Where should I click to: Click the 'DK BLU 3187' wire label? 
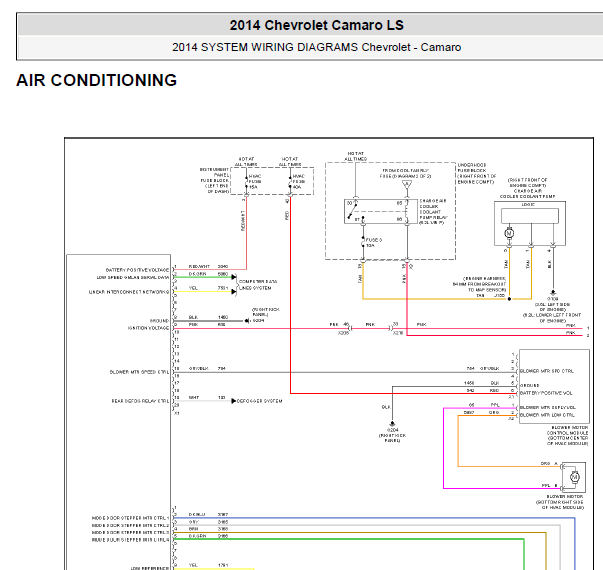pyautogui.click(x=208, y=514)
